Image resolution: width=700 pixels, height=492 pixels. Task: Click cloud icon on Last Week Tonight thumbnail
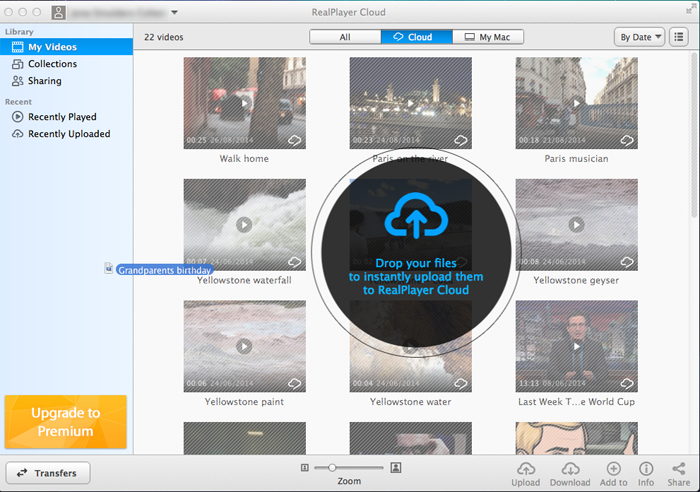(627, 383)
